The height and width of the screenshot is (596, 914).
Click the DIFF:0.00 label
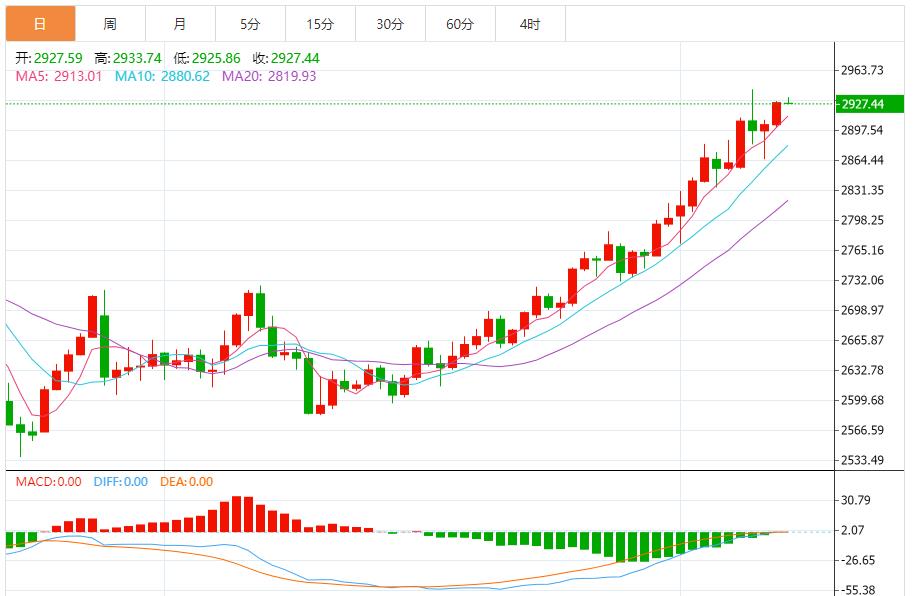pos(120,482)
